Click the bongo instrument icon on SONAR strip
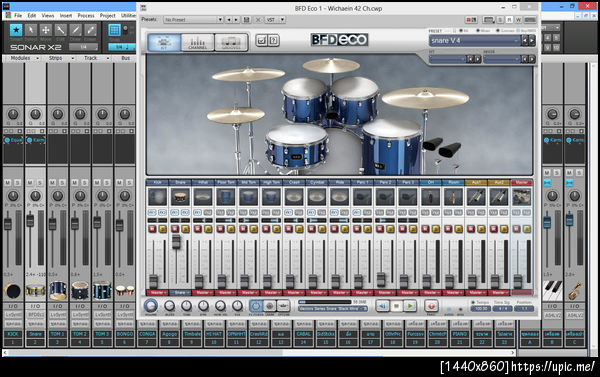This screenshot has width=600, height=377. tap(125, 291)
